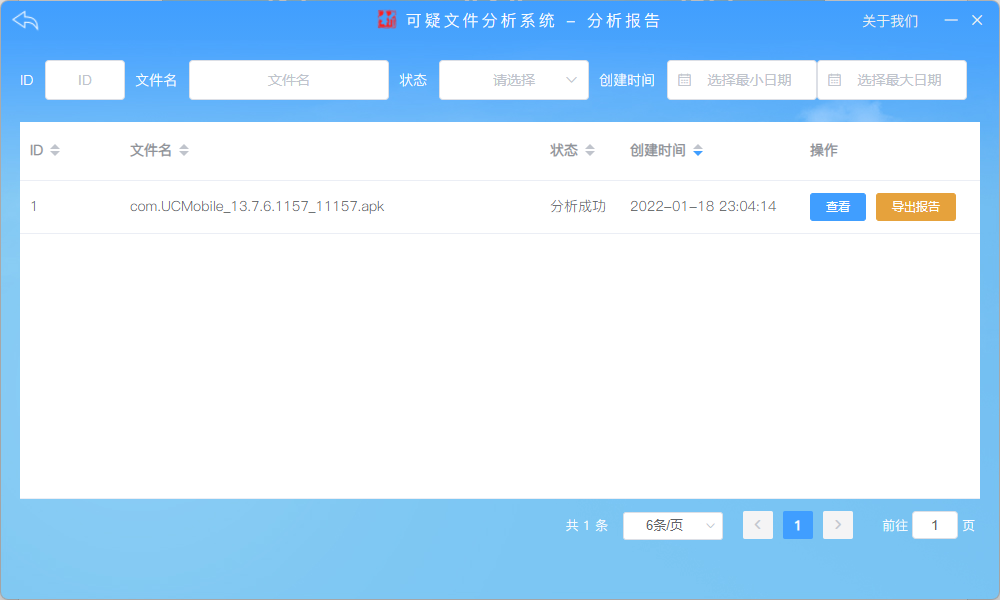The width and height of the screenshot is (1000, 600).
Task: Click calendar icon in 选择最大日期 field
Action: click(835, 80)
